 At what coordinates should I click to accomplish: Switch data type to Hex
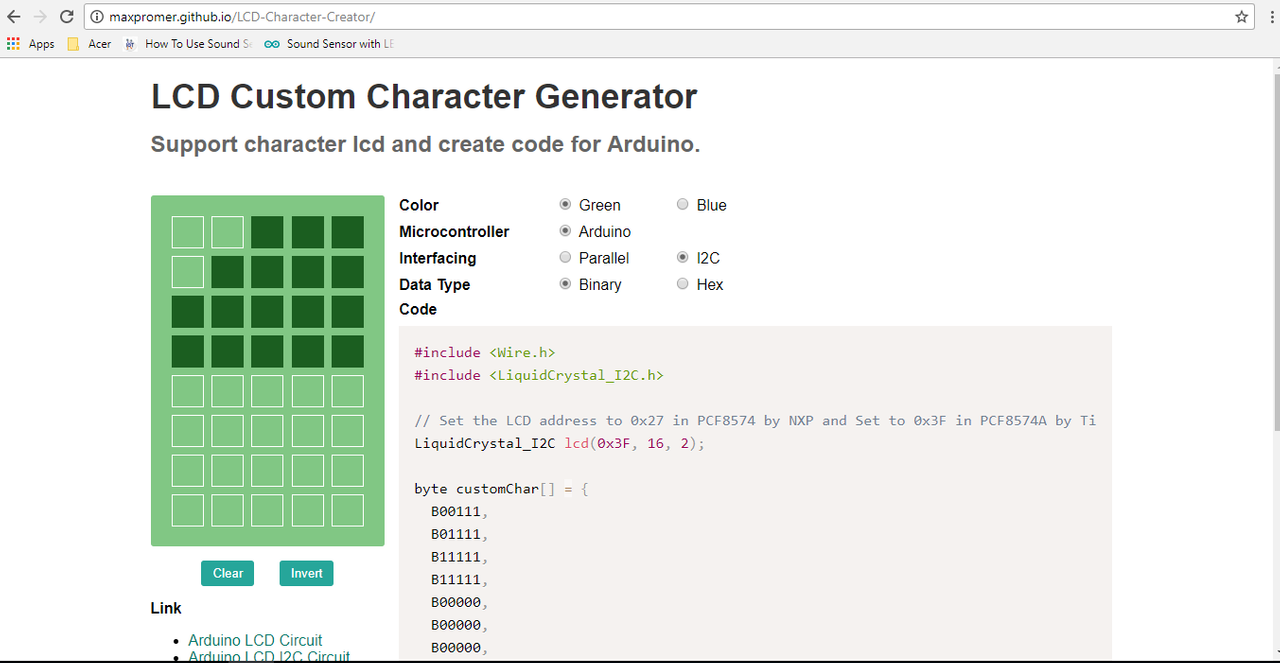click(683, 284)
